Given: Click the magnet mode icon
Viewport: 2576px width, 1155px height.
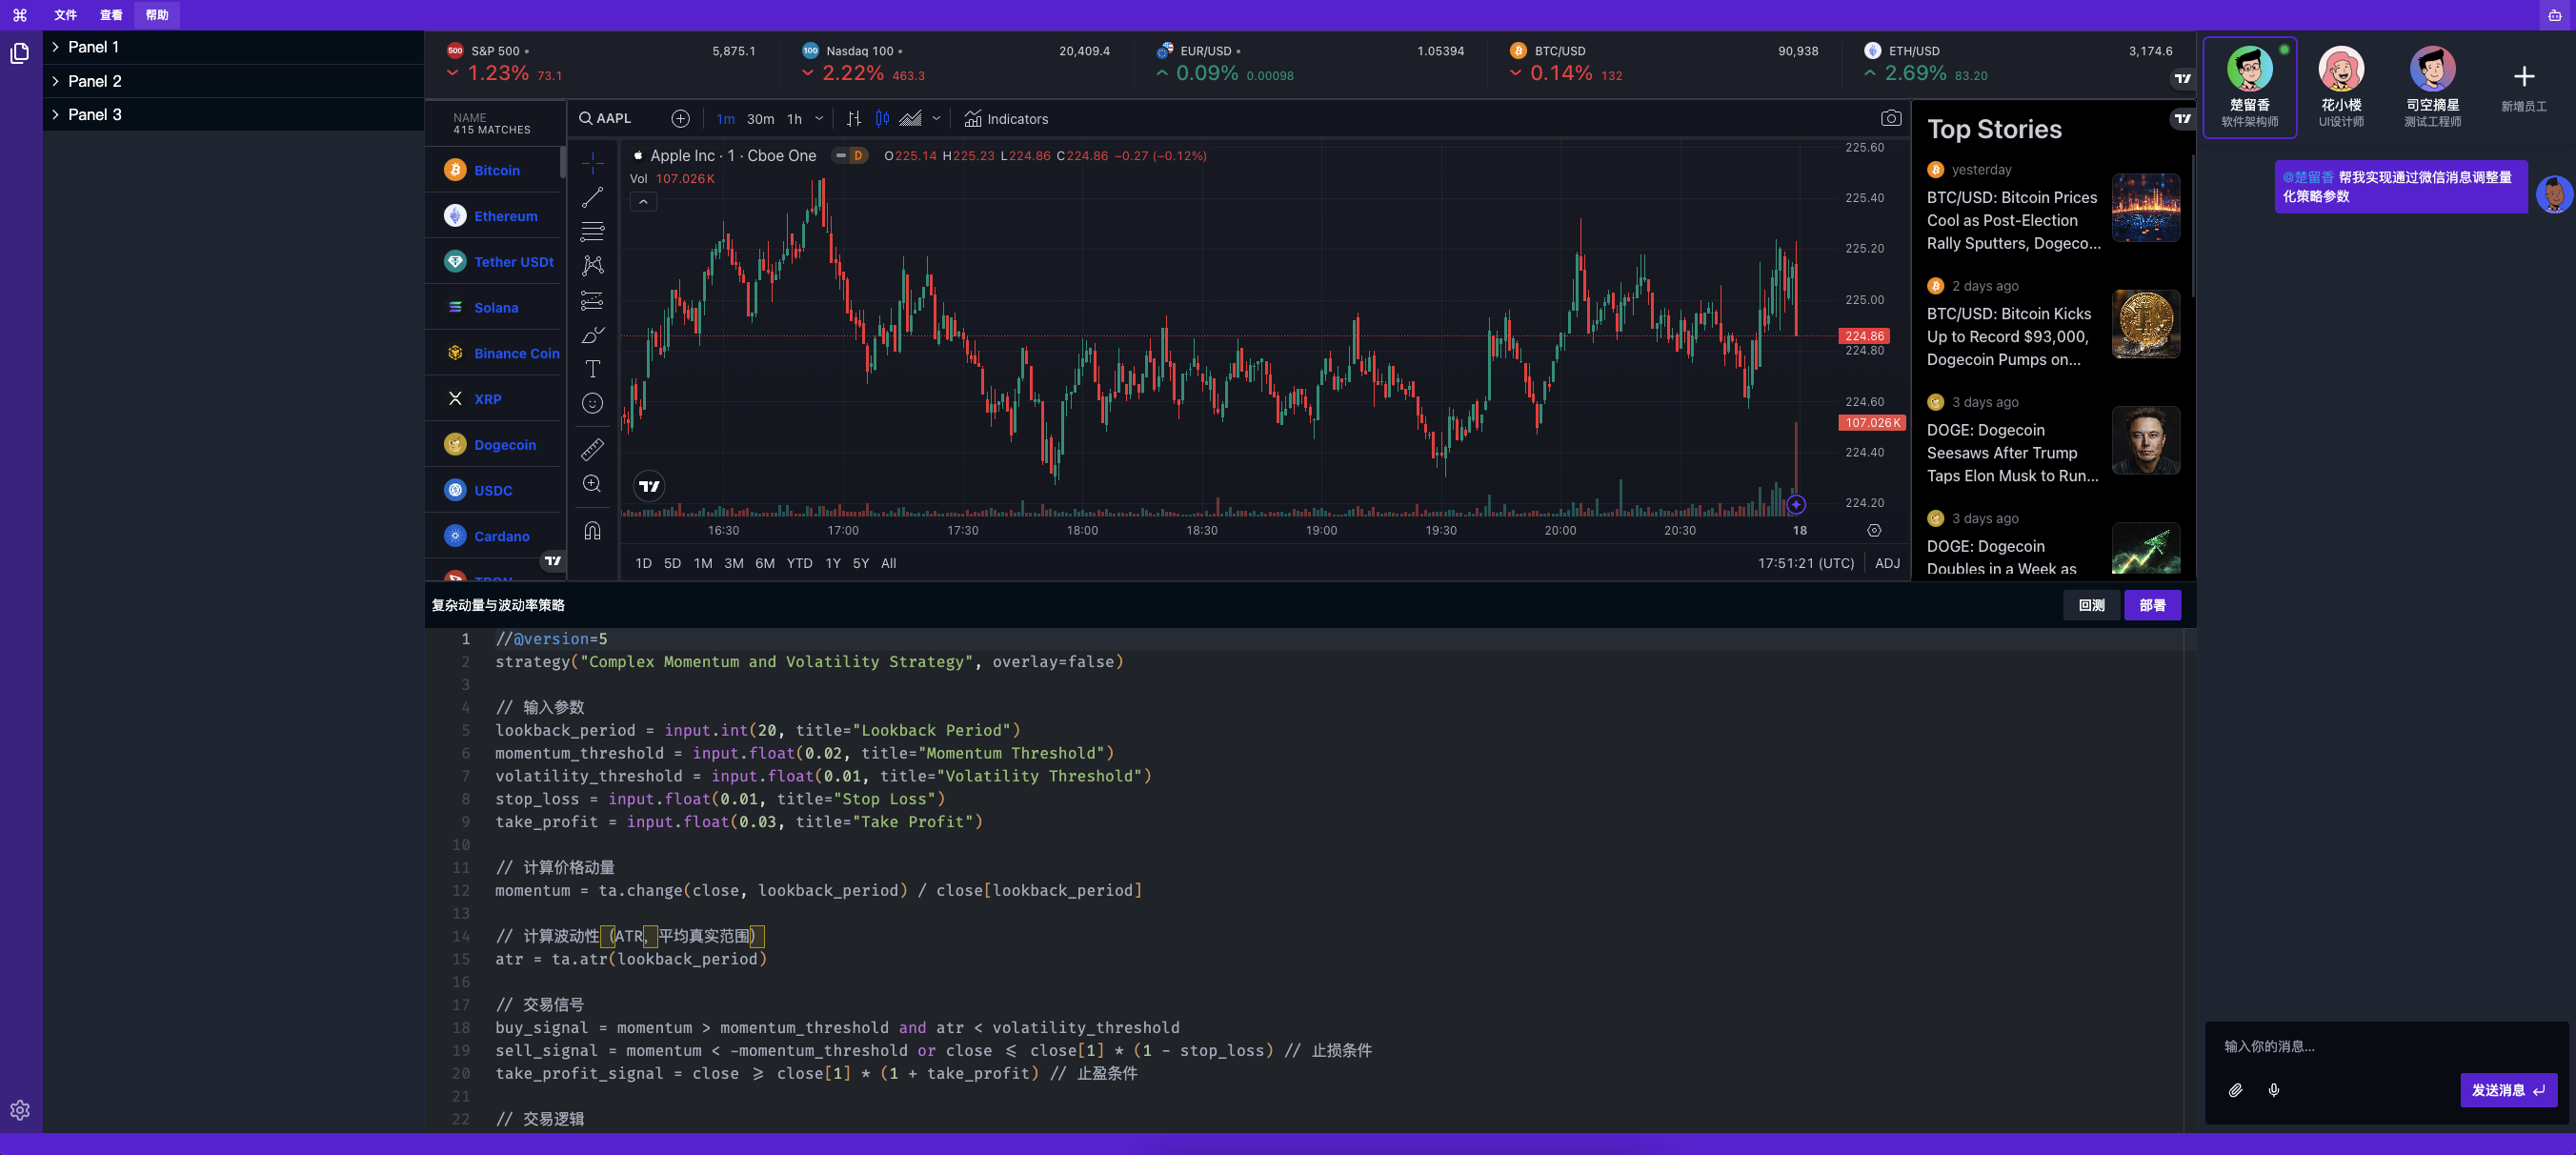Looking at the screenshot, I should (x=592, y=530).
